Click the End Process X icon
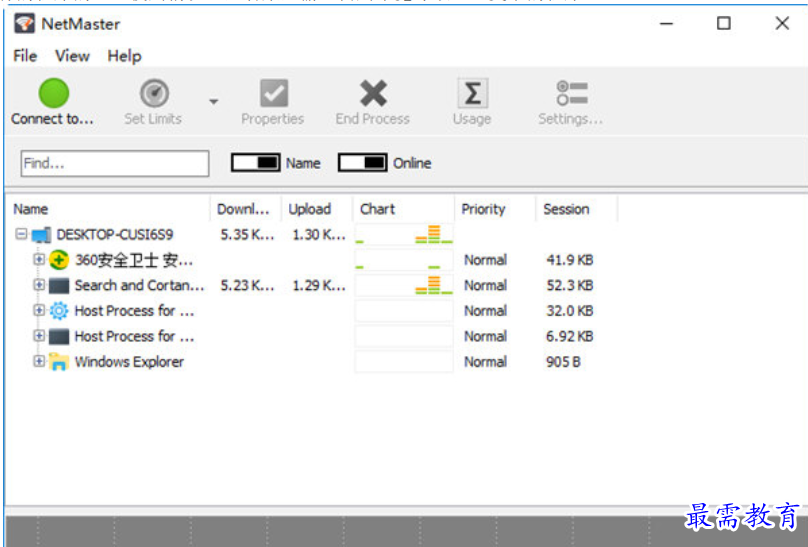Viewport: 808px width, 547px height. pyautogui.click(x=373, y=93)
